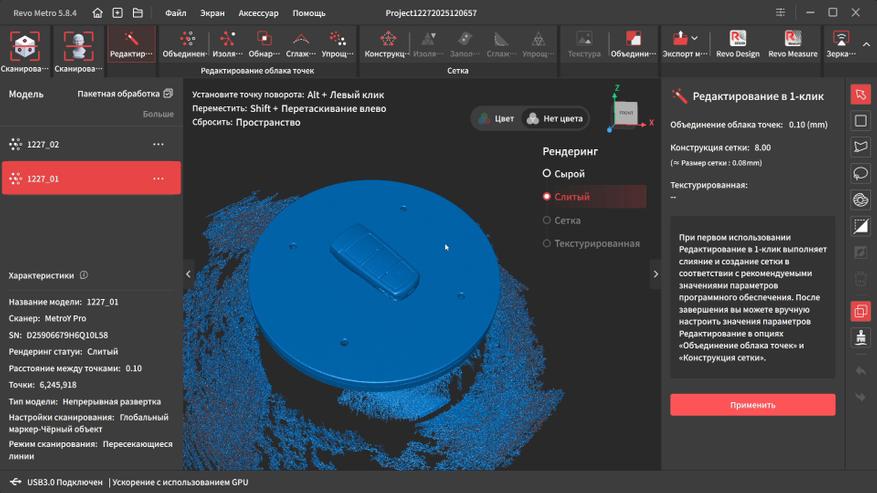877x493 pixels.
Task: Click the Применить button
Action: click(x=752, y=405)
